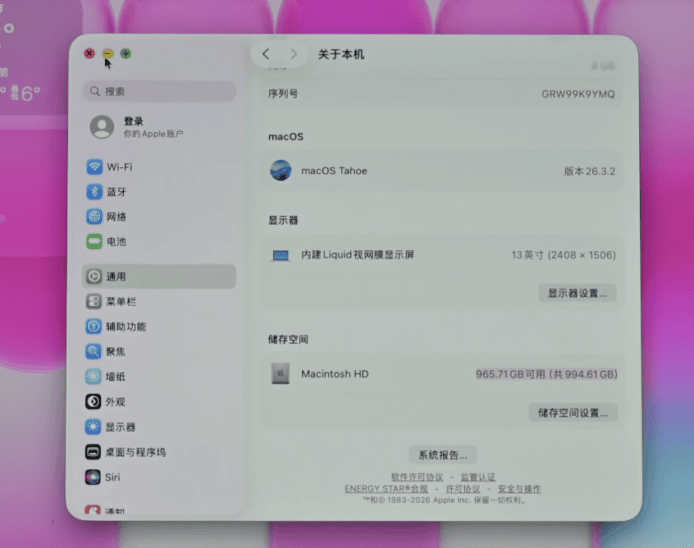Open the 软件许可协议 link
This screenshot has width=694, height=548.
(416, 477)
